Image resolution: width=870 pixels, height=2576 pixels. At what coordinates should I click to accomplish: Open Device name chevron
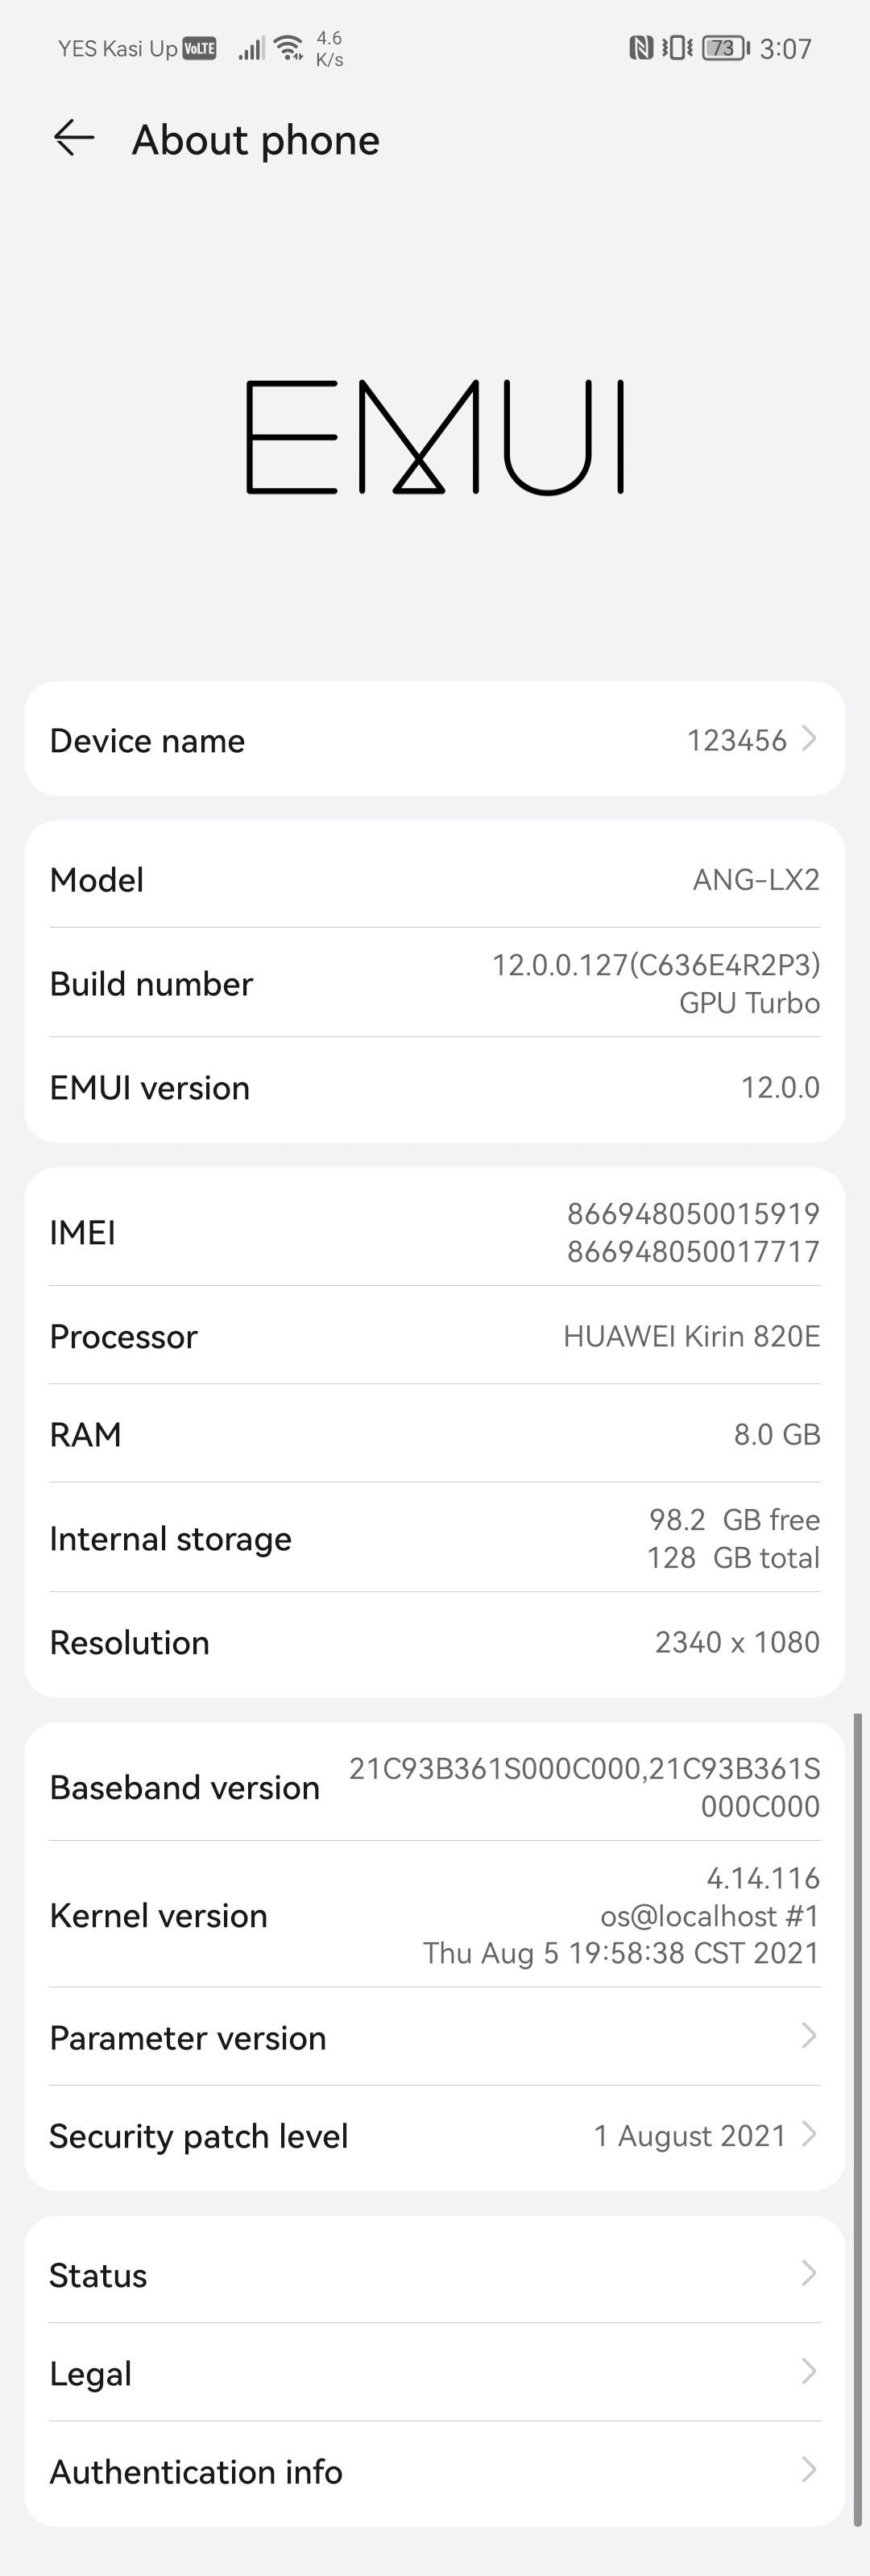tap(810, 739)
